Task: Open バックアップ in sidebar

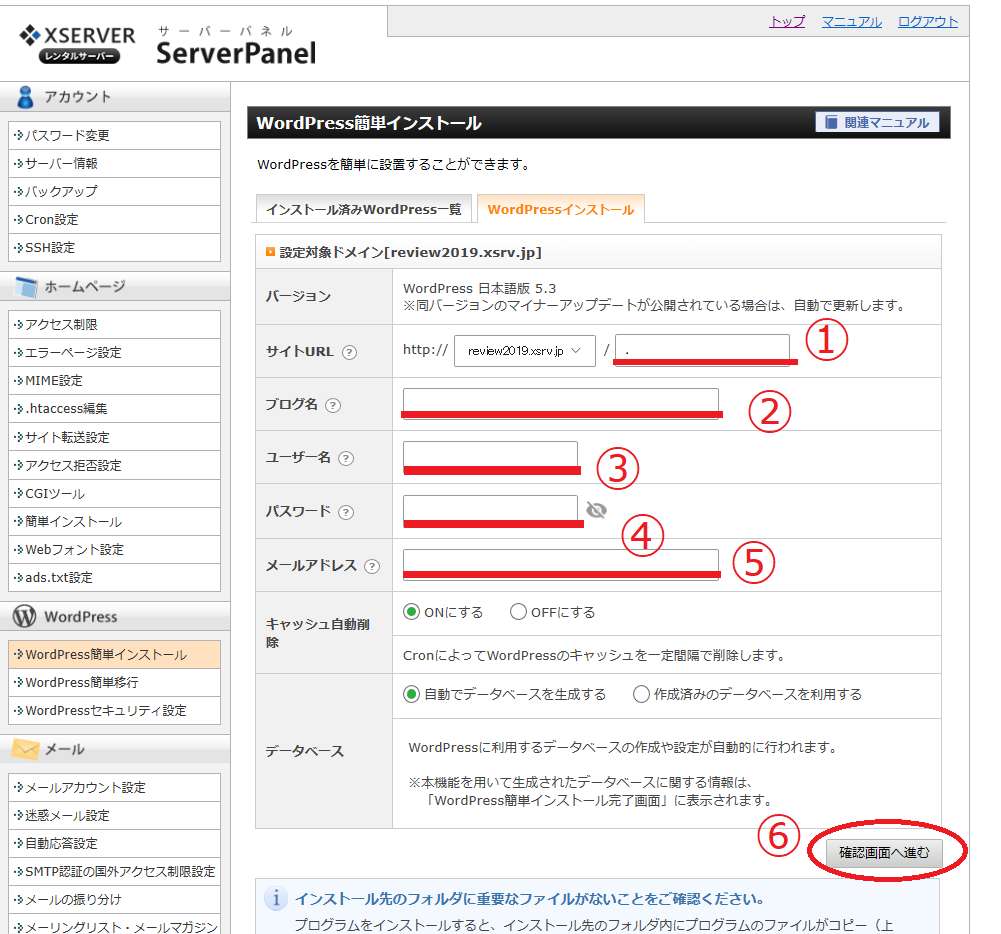Action: pyautogui.click(x=114, y=192)
